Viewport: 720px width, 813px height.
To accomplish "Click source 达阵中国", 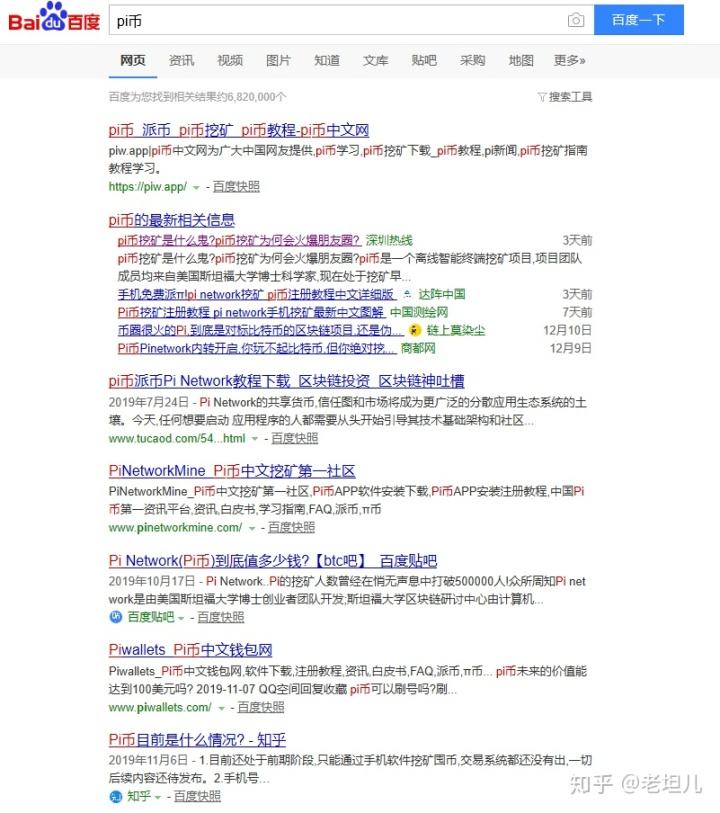I will click(442, 294).
